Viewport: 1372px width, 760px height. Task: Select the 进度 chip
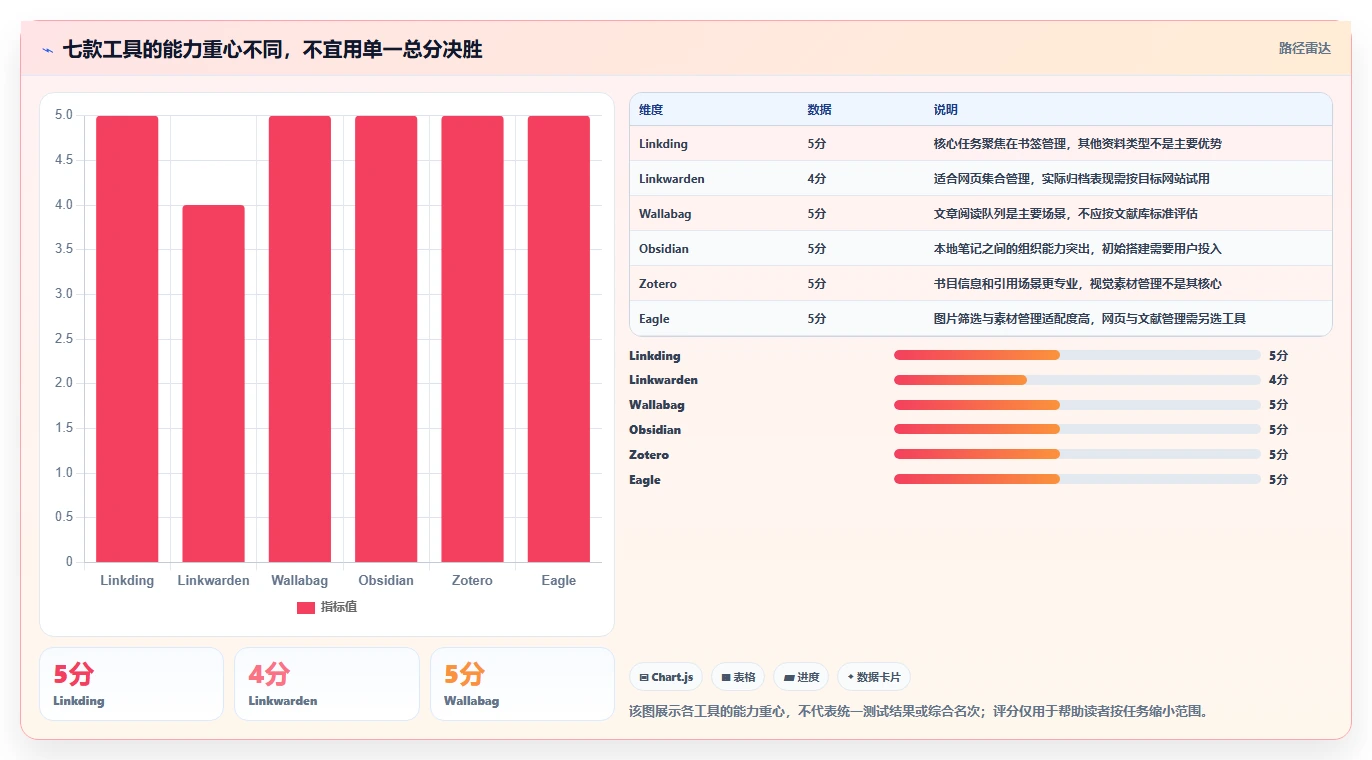point(801,677)
